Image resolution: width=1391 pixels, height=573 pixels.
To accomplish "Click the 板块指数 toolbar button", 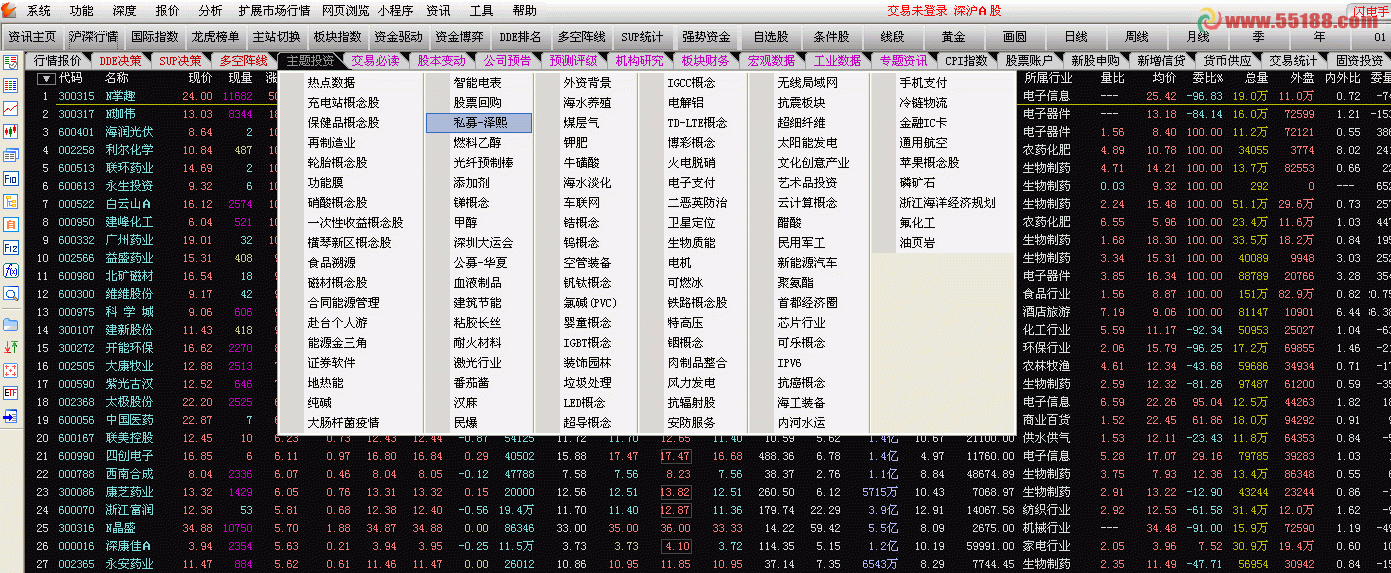I will coord(337,37).
